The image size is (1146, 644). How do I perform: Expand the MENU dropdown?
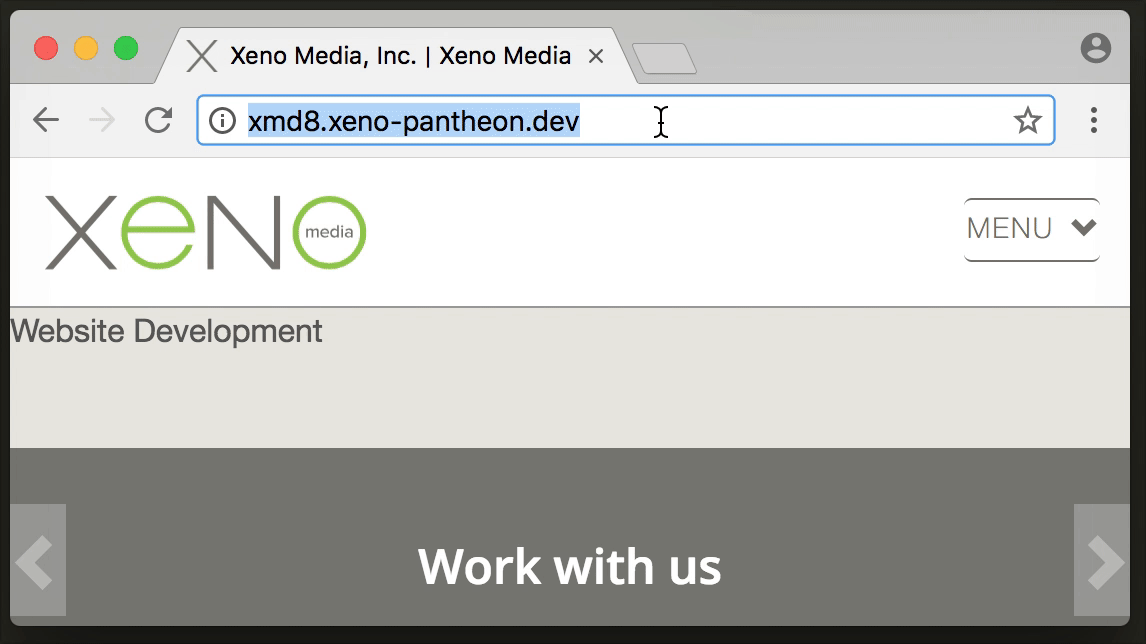(x=1031, y=229)
